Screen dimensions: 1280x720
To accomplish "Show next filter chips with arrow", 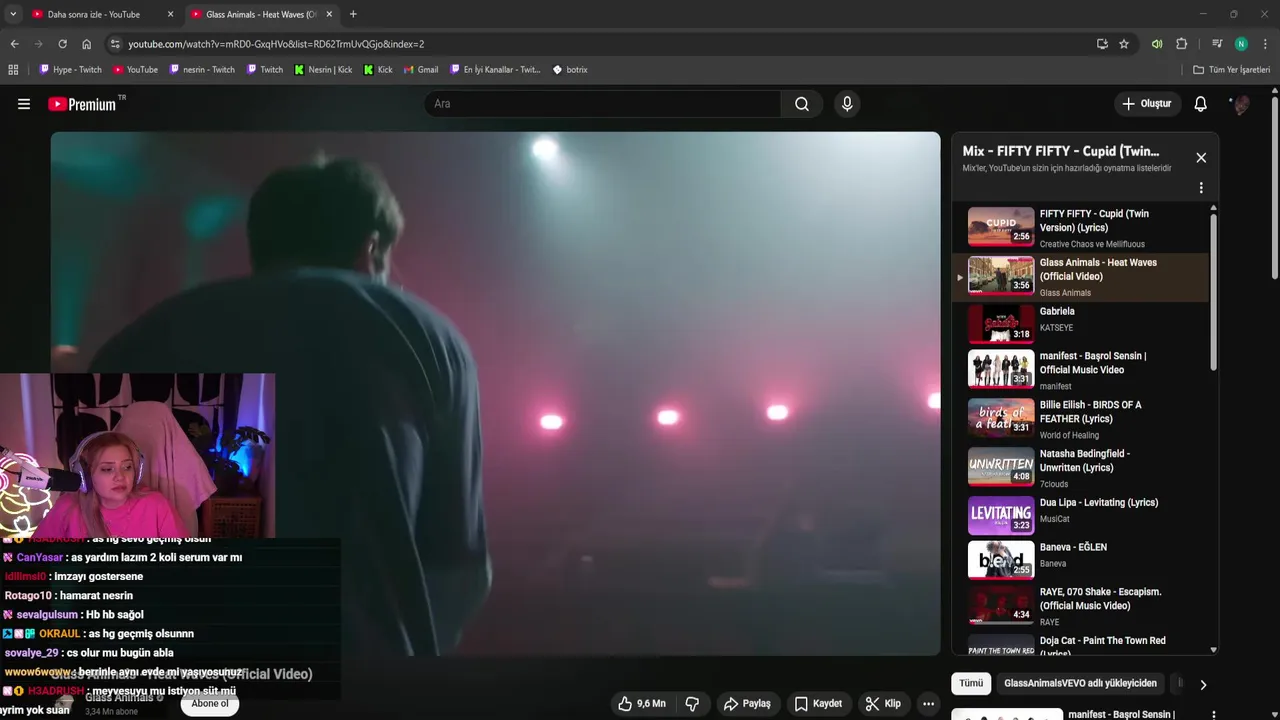I will 1203,684.
